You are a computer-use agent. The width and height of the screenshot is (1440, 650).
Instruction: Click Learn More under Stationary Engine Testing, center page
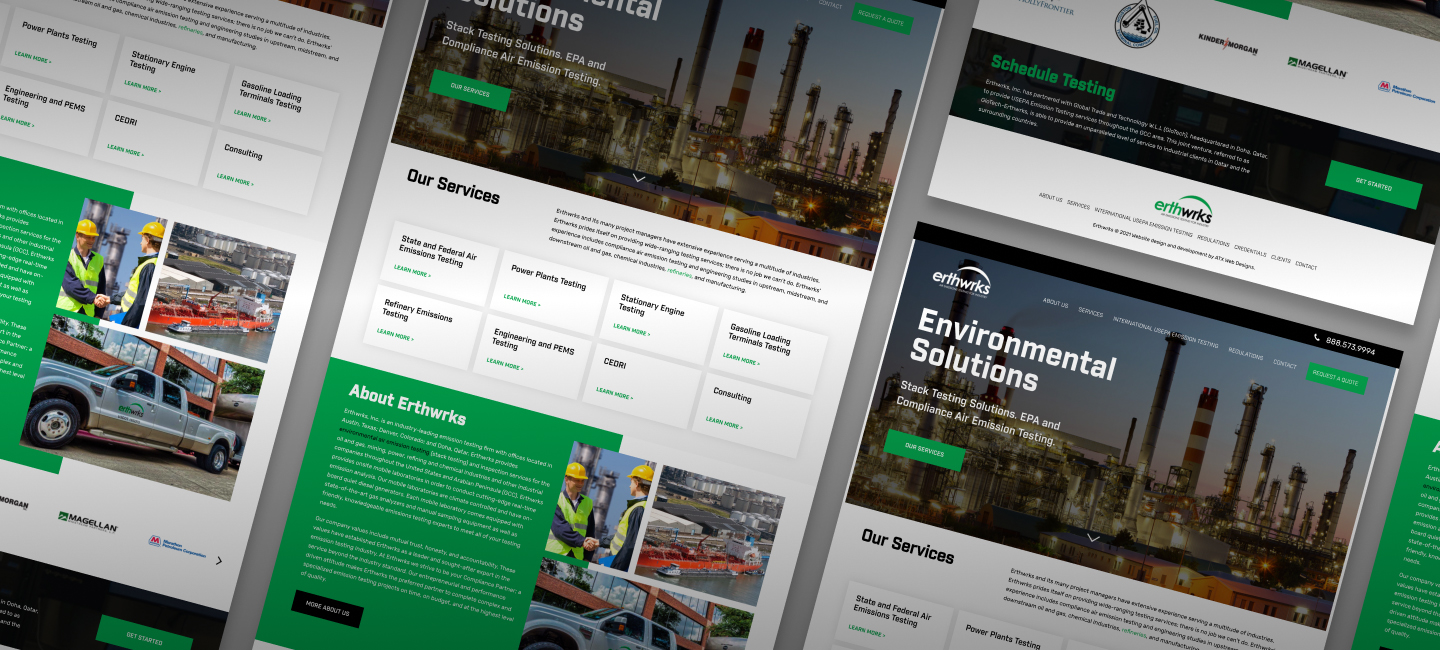[631, 329]
